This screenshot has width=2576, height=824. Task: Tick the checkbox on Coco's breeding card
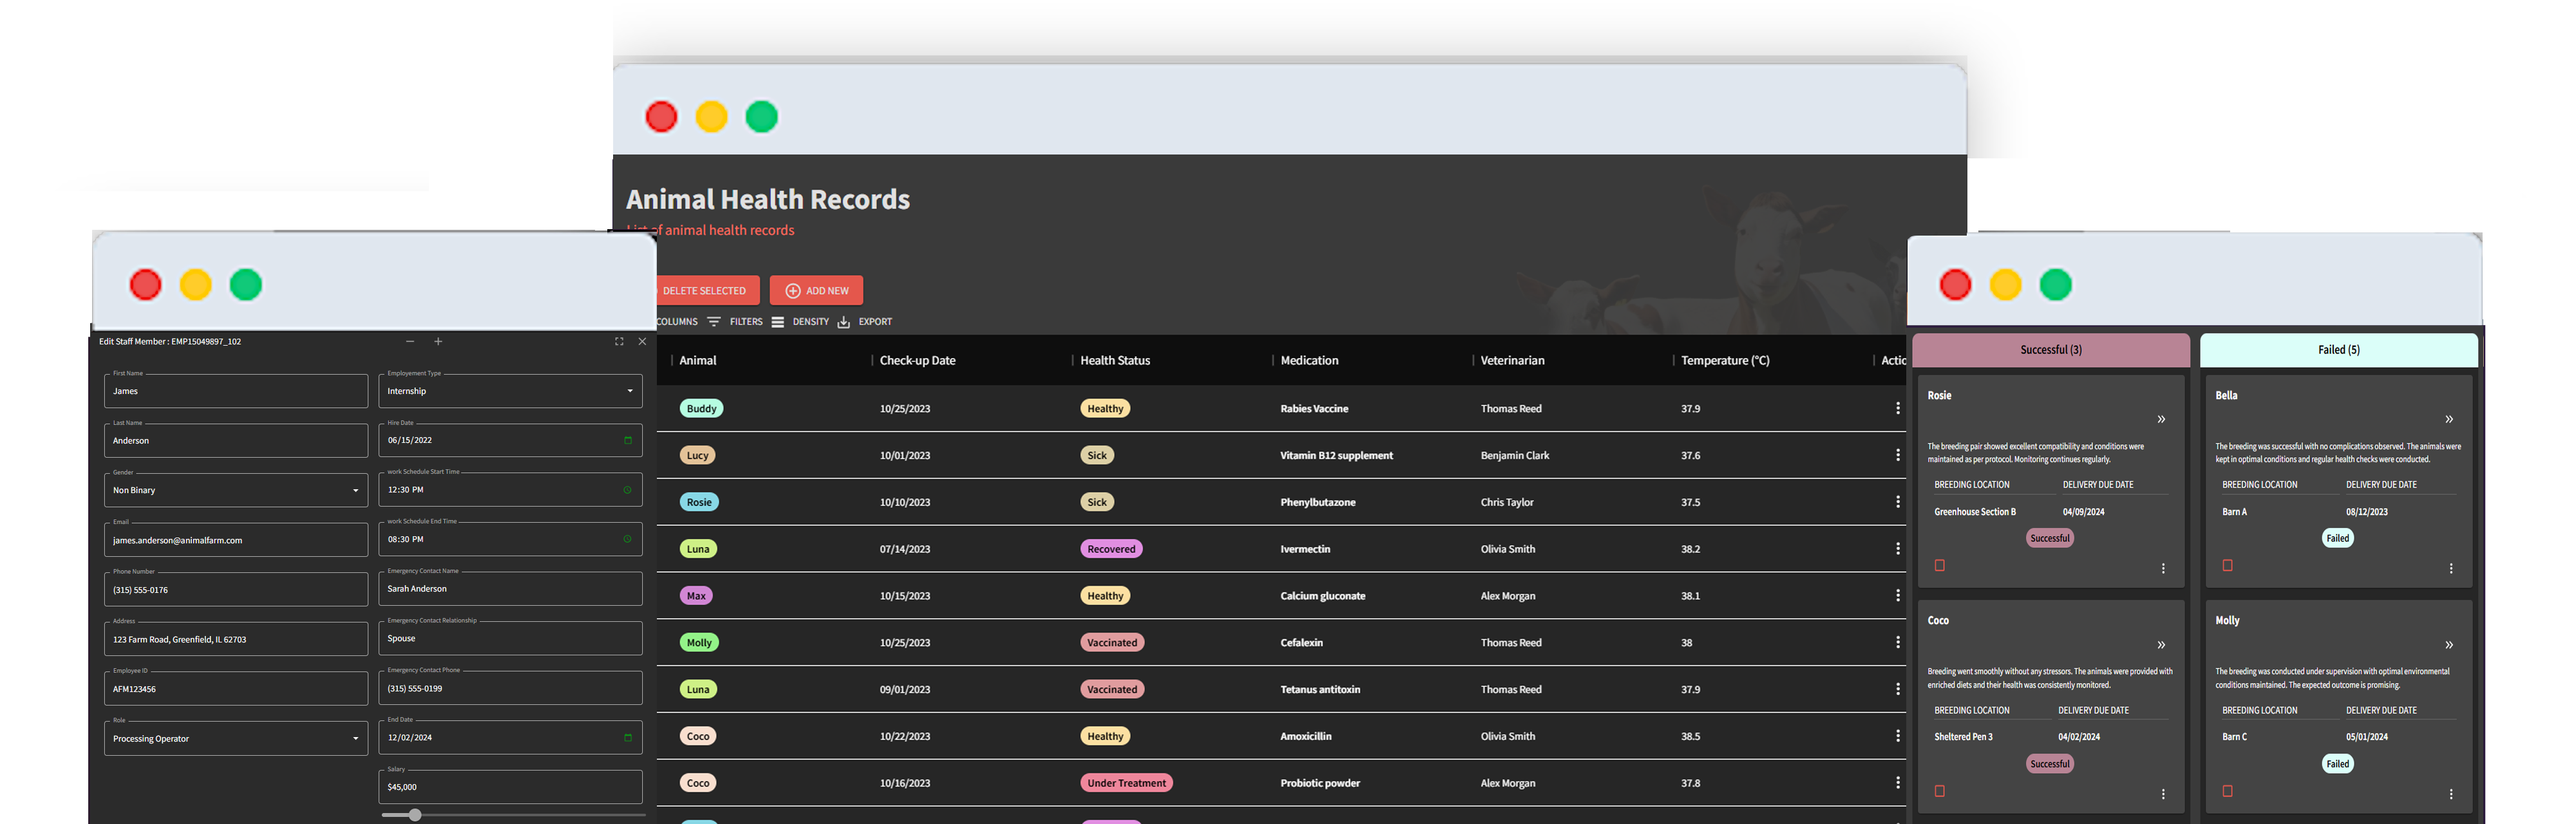1939,790
